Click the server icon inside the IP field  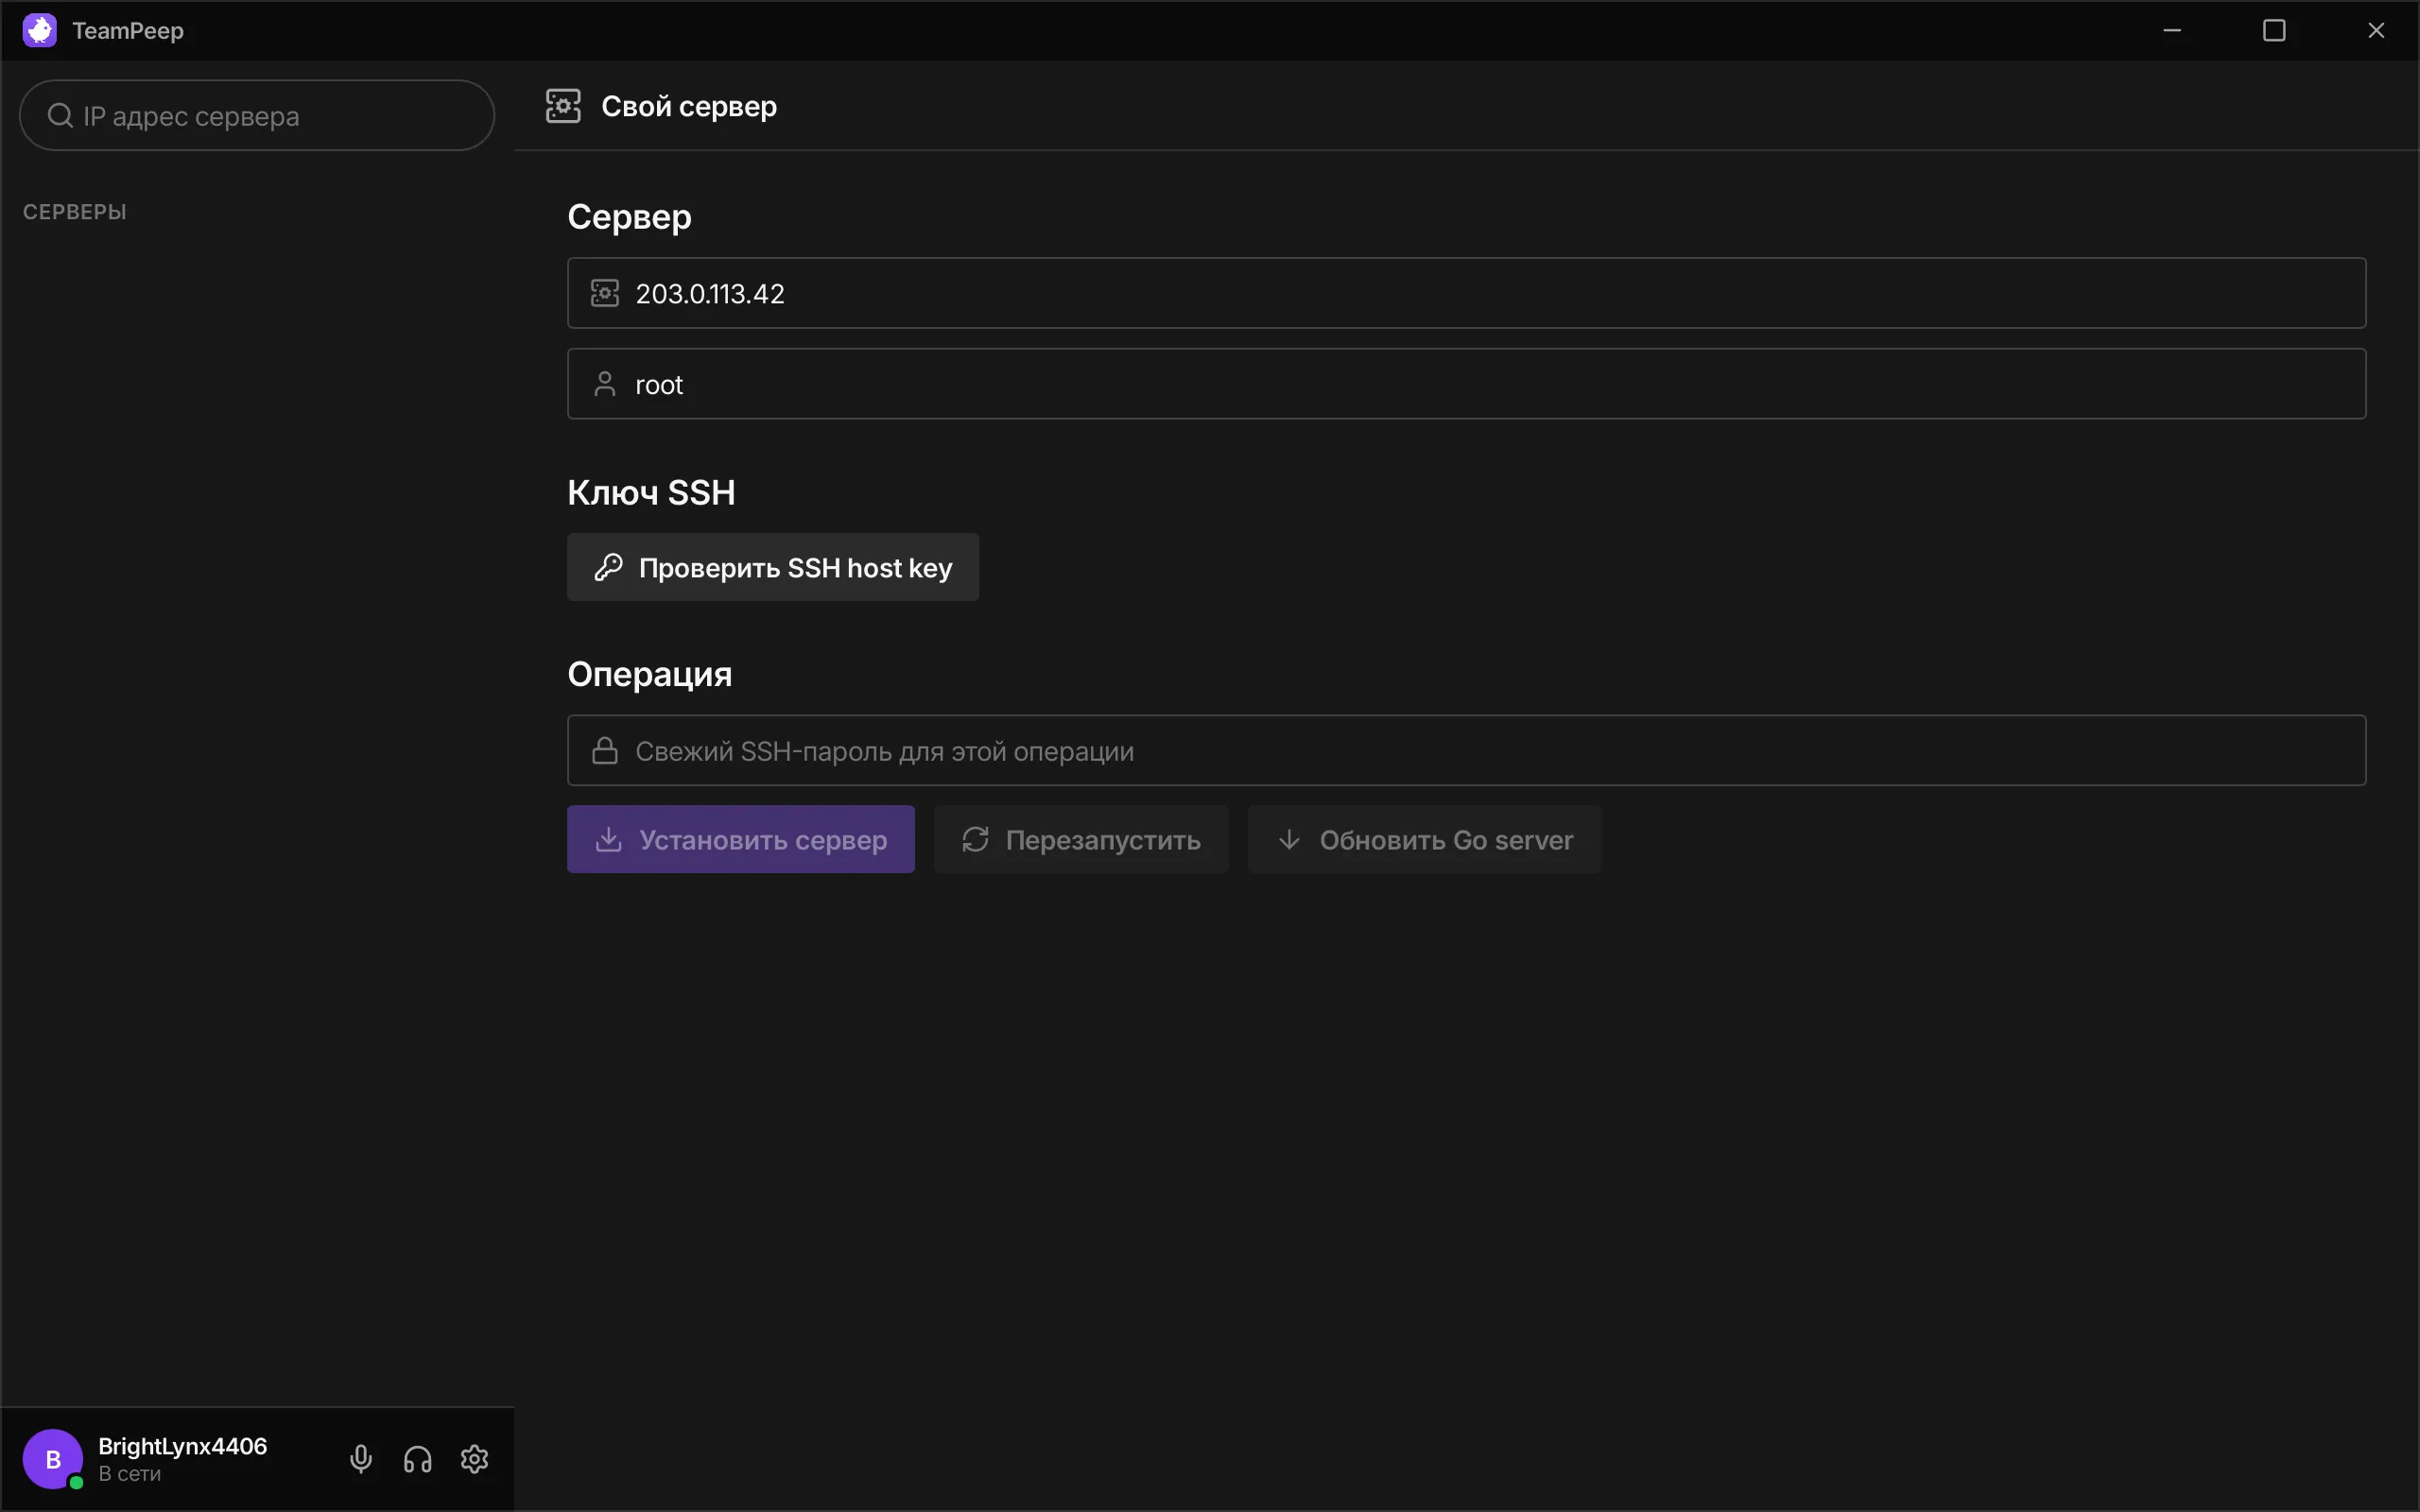pos(605,293)
